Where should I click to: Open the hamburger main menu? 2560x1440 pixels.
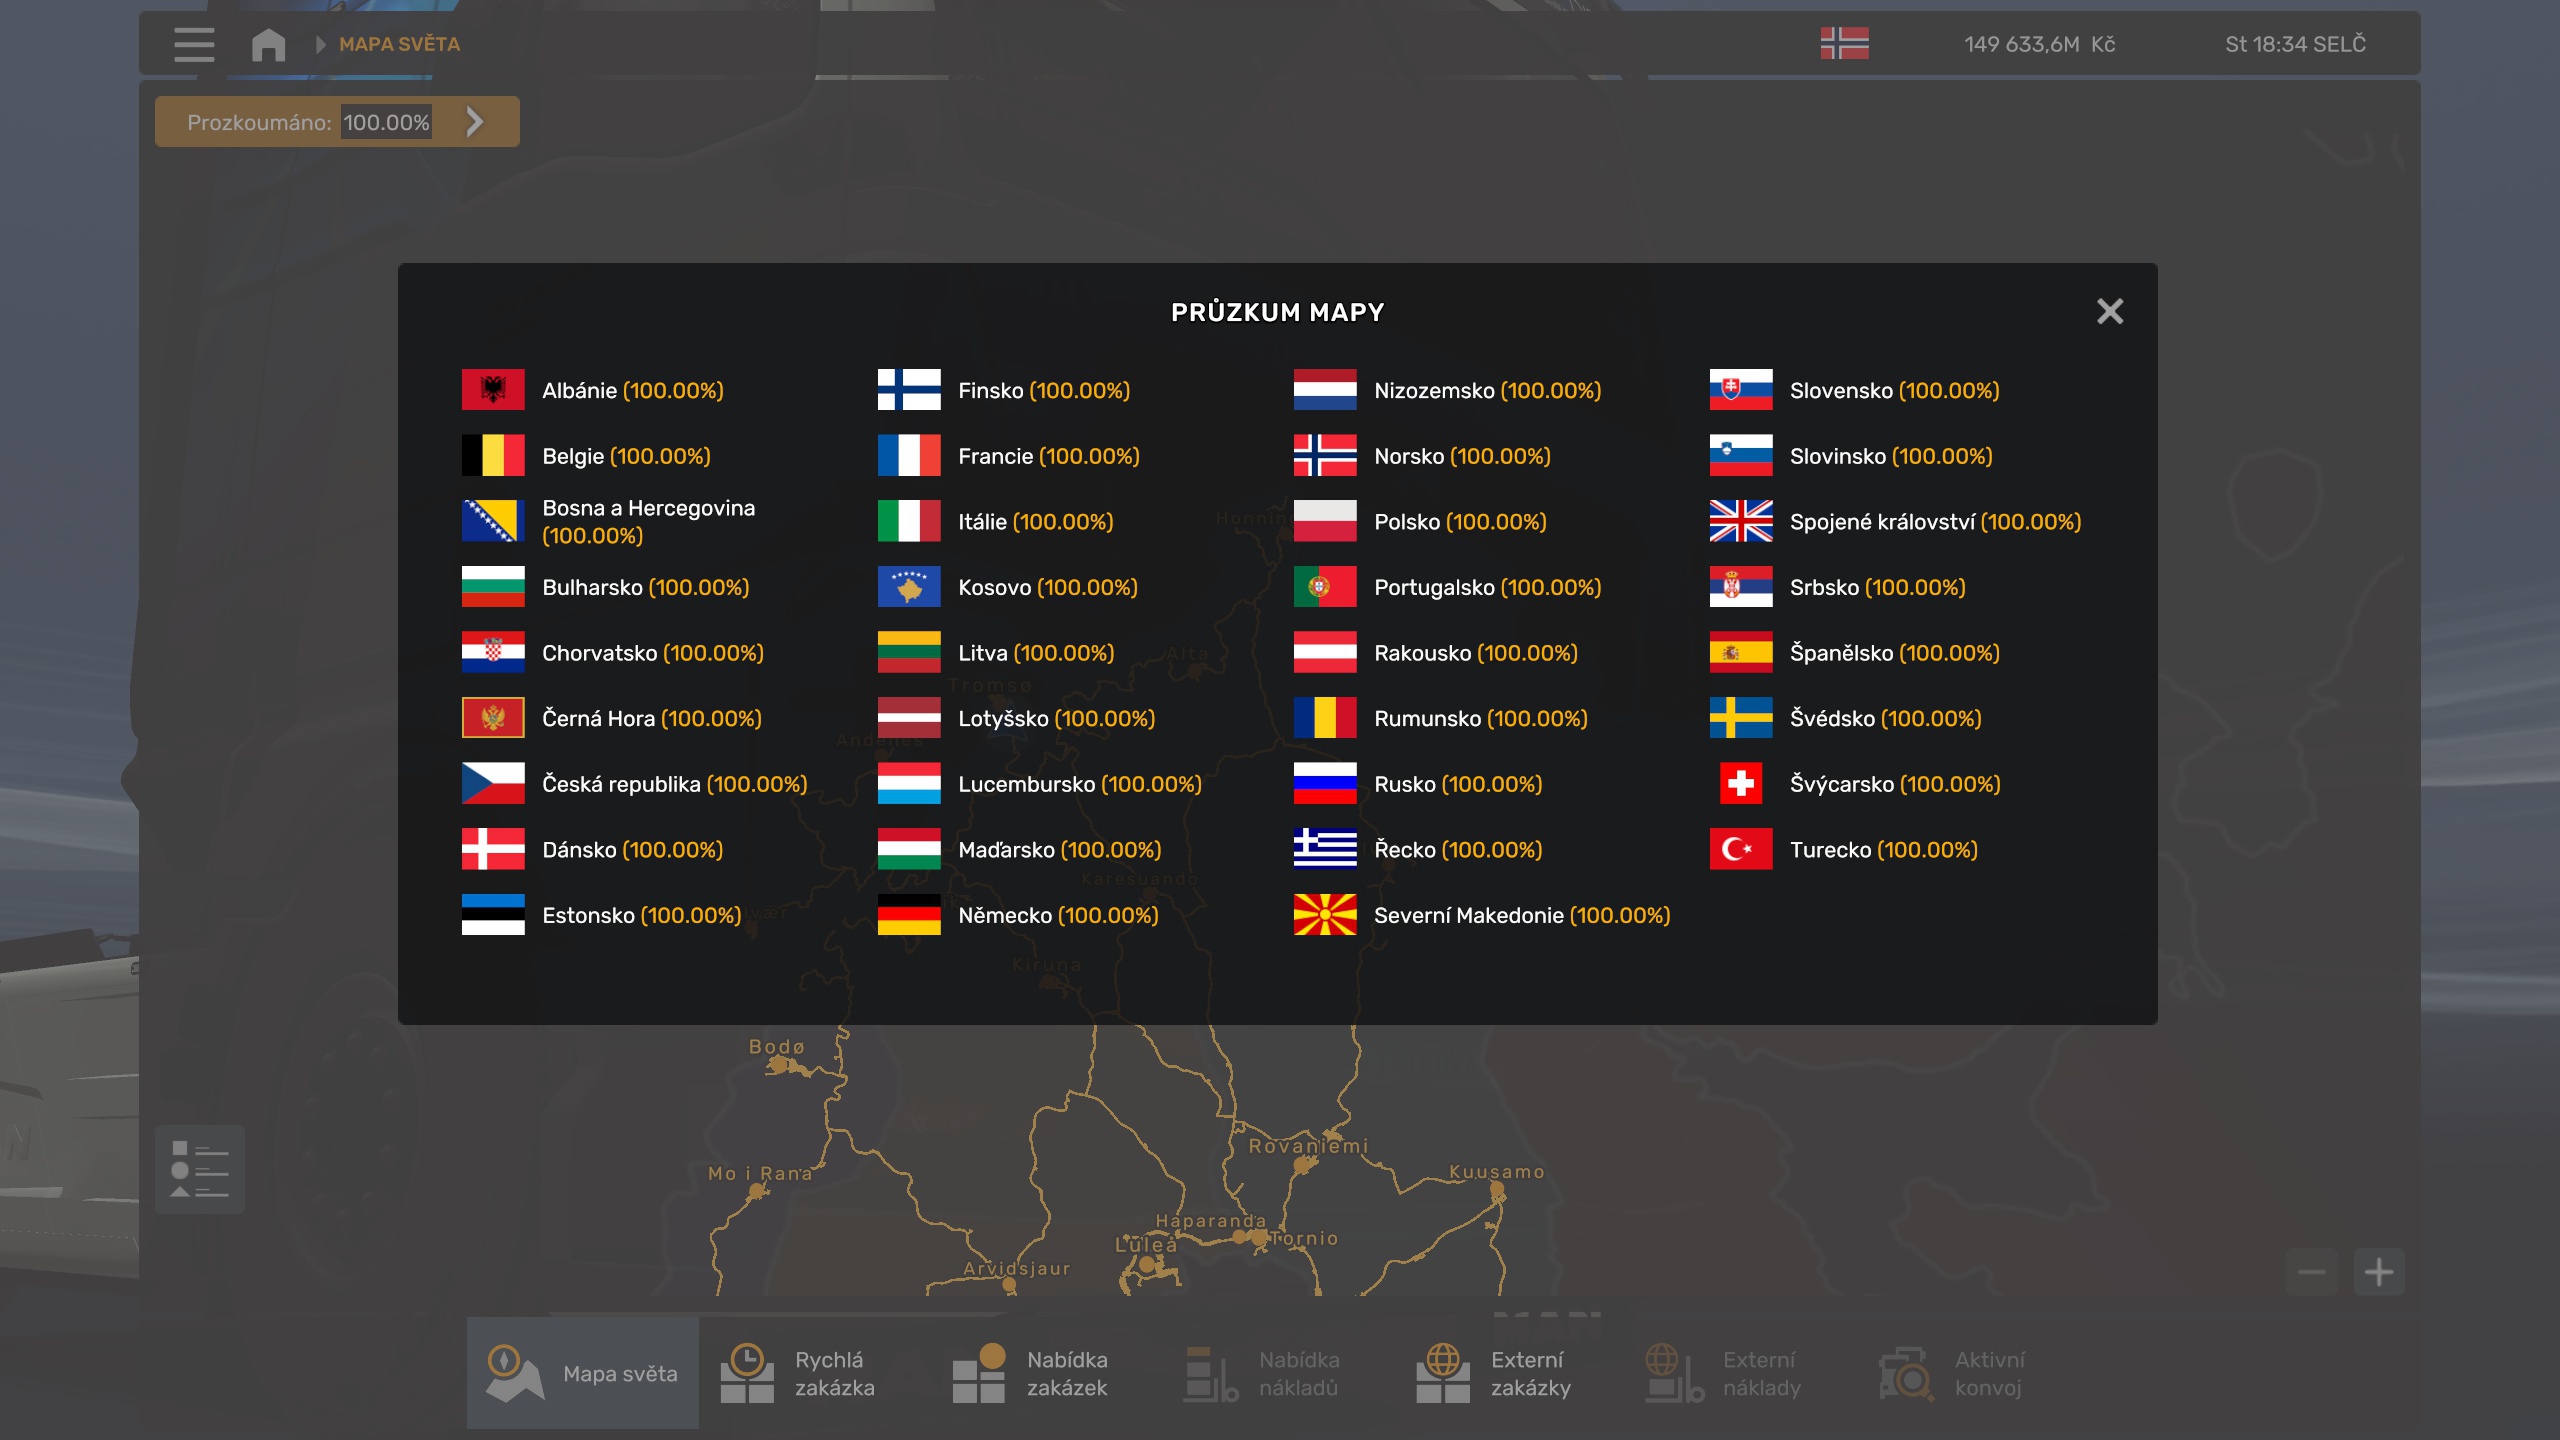194,44
